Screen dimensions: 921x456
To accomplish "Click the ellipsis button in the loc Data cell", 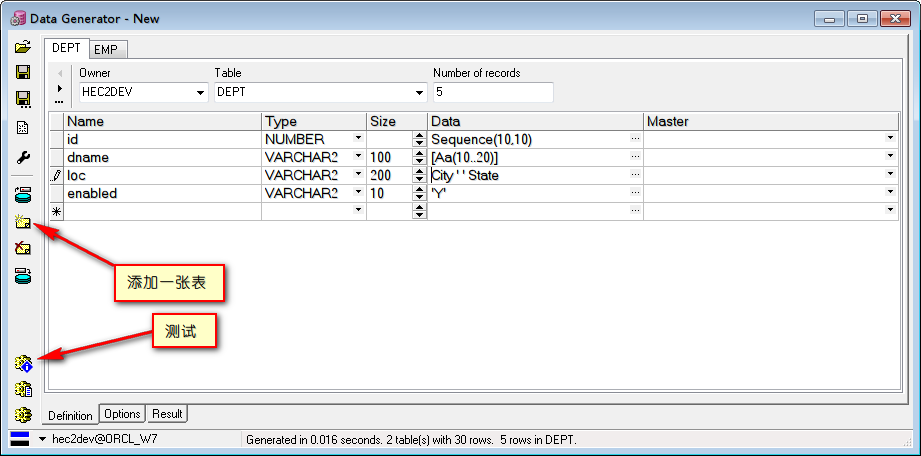I will coord(635,175).
